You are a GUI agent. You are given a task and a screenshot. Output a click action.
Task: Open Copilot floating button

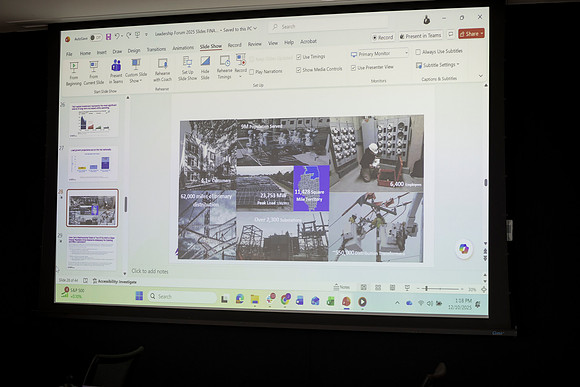(x=463, y=249)
